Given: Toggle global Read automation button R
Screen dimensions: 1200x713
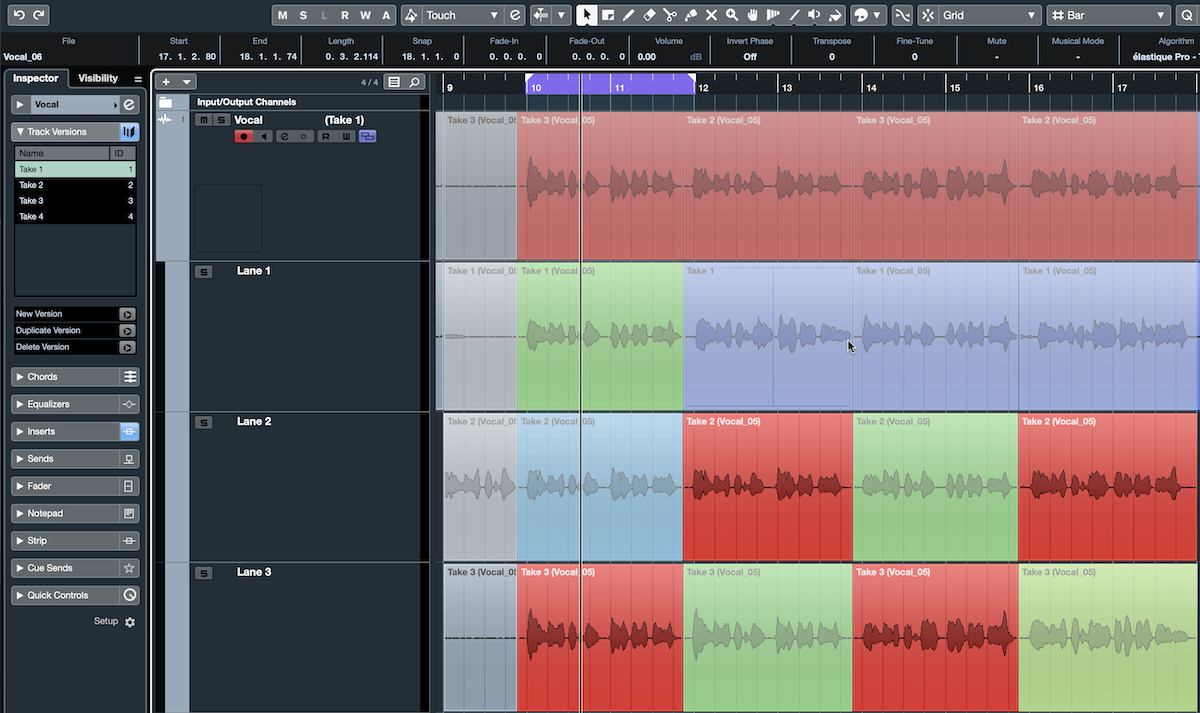Looking at the screenshot, I should [345, 15].
